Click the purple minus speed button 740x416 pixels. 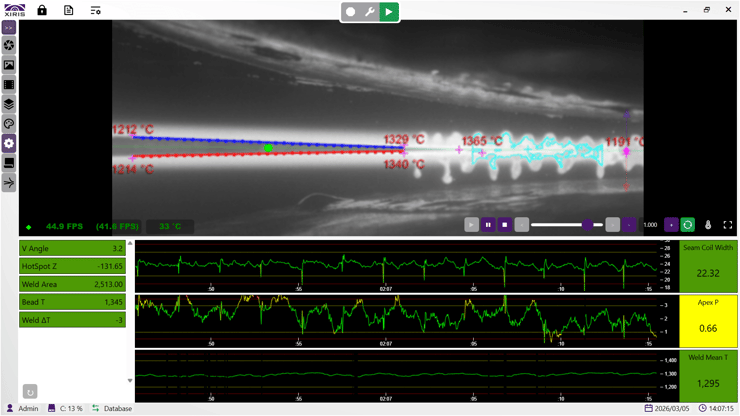[x=629, y=225]
